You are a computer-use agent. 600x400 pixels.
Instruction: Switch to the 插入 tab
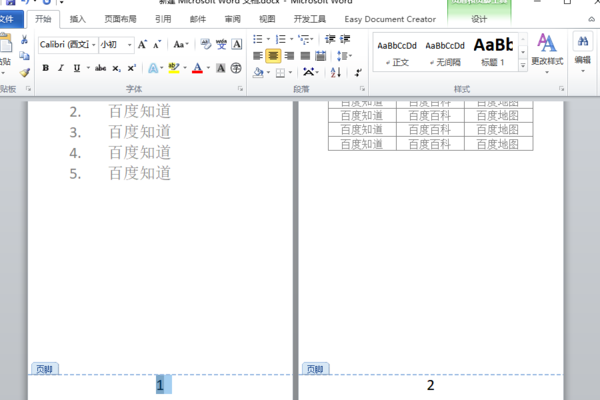[78, 19]
